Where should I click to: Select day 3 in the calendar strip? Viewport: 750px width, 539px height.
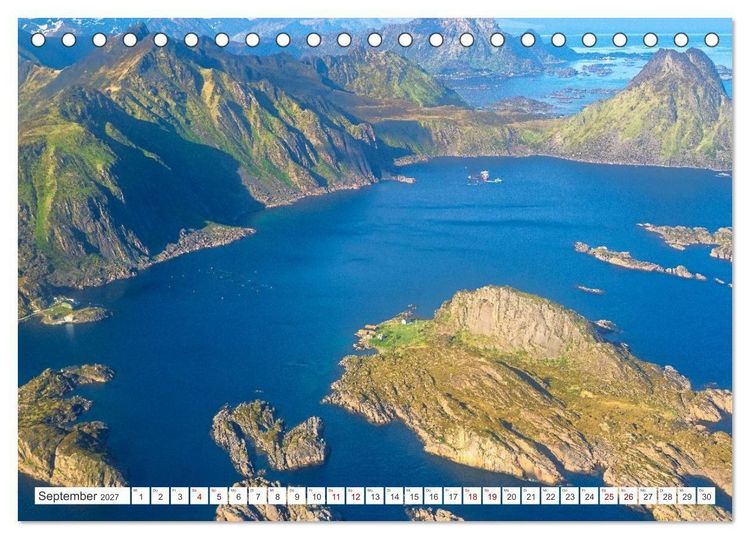coord(179,496)
